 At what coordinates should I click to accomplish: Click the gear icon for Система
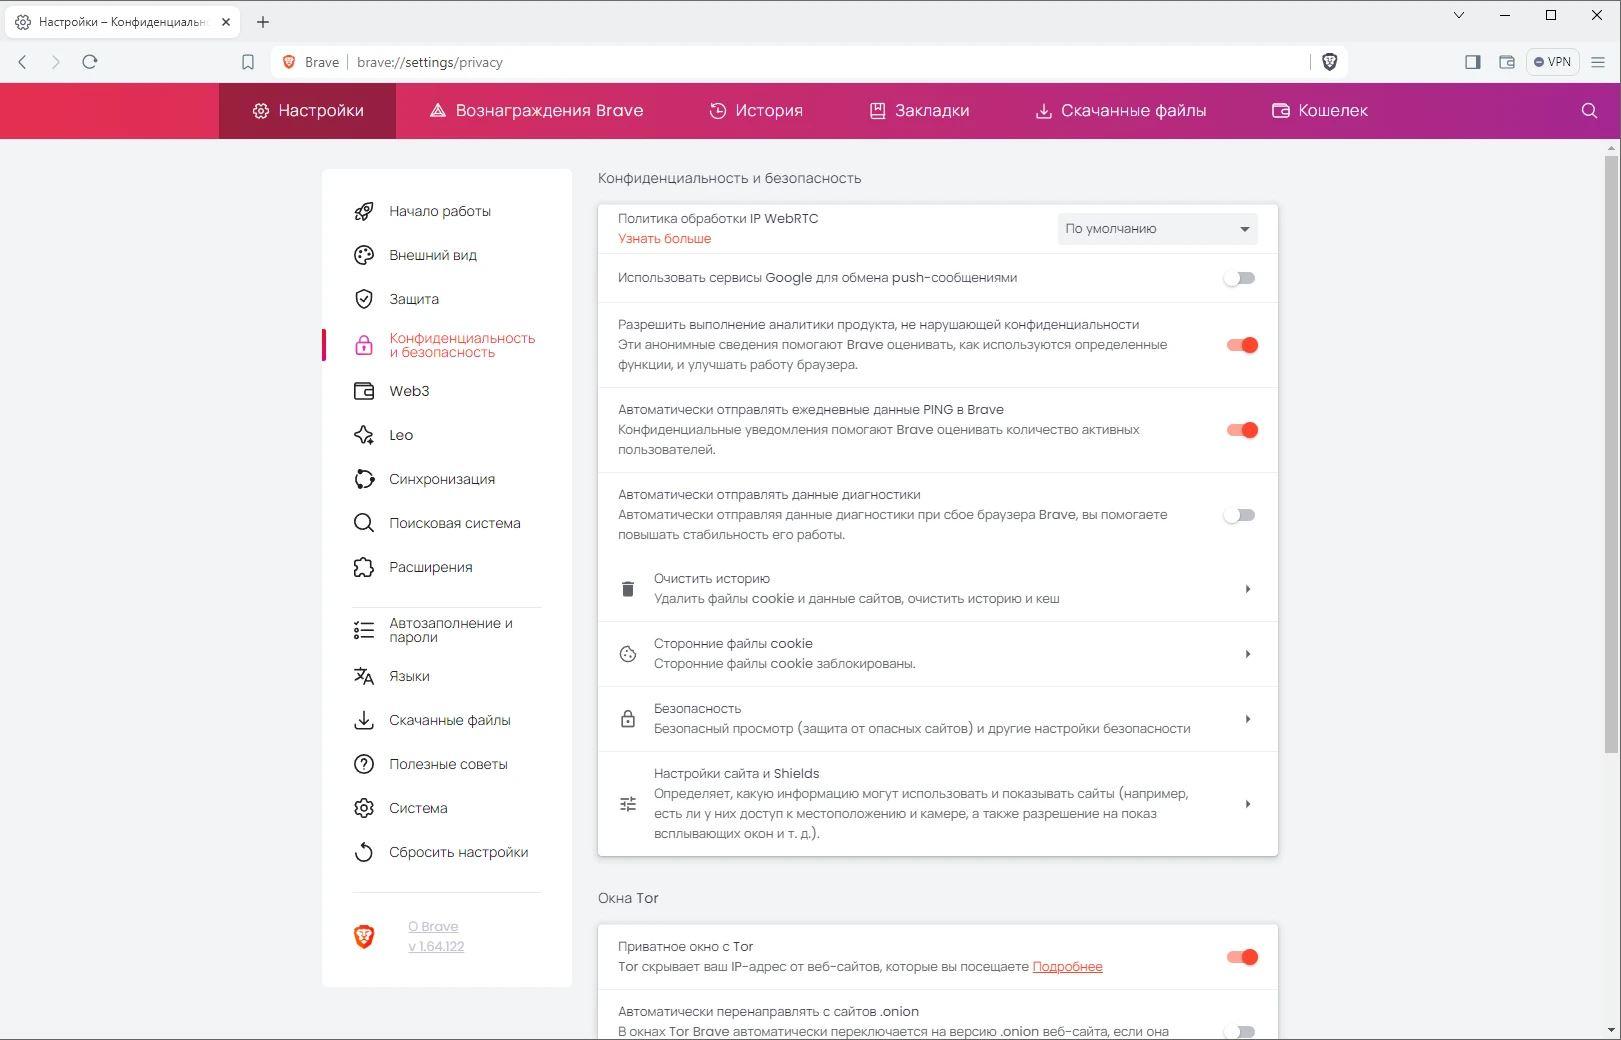click(364, 808)
